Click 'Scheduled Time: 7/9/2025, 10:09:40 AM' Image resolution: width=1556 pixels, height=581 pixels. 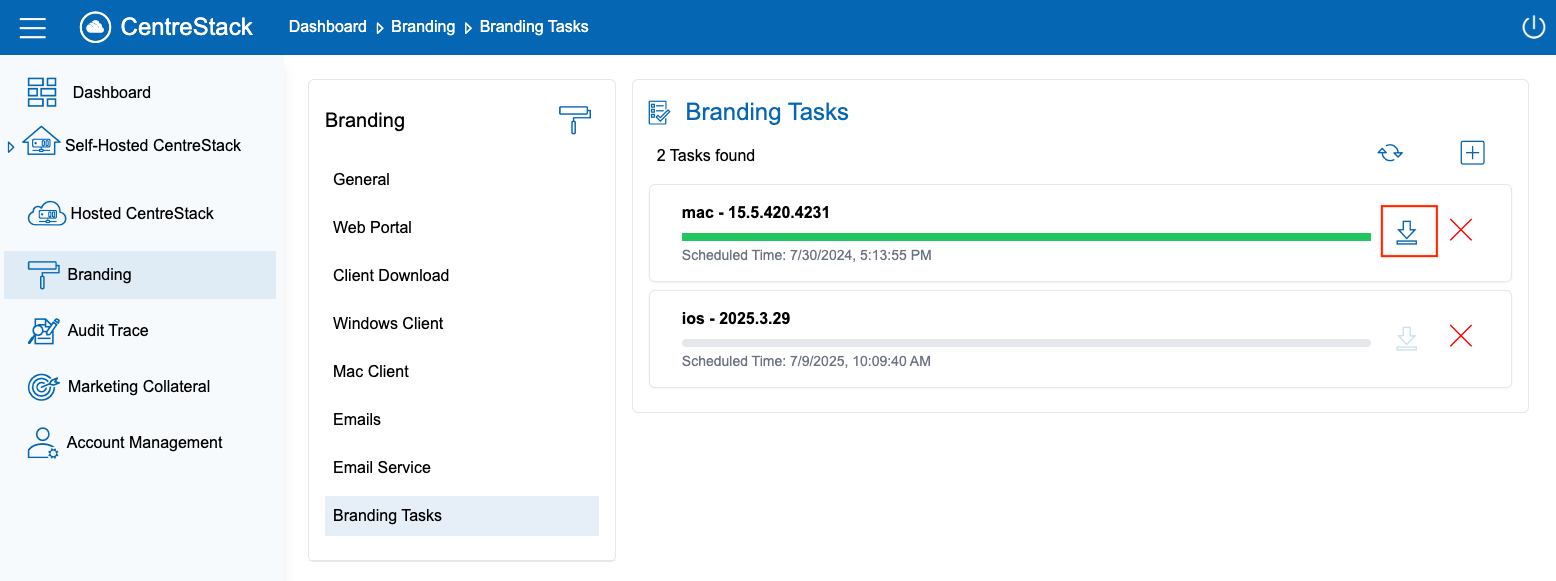point(806,361)
